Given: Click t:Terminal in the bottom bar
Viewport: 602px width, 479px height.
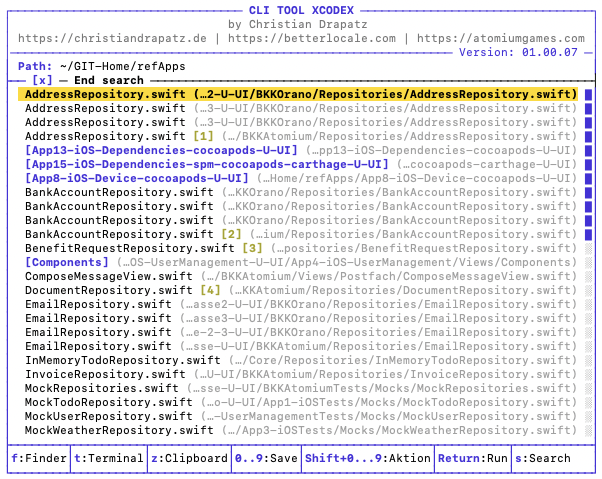Looking at the screenshot, I should [x=109, y=458].
